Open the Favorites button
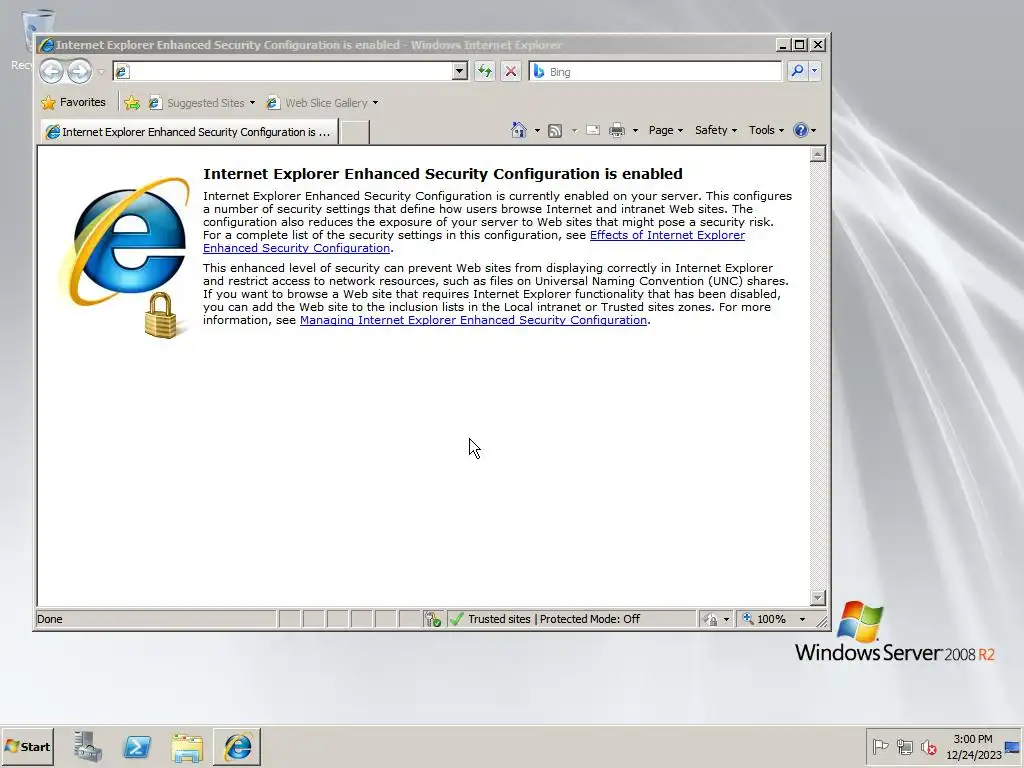This screenshot has height=768, width=1024. (x=73, y=103)
